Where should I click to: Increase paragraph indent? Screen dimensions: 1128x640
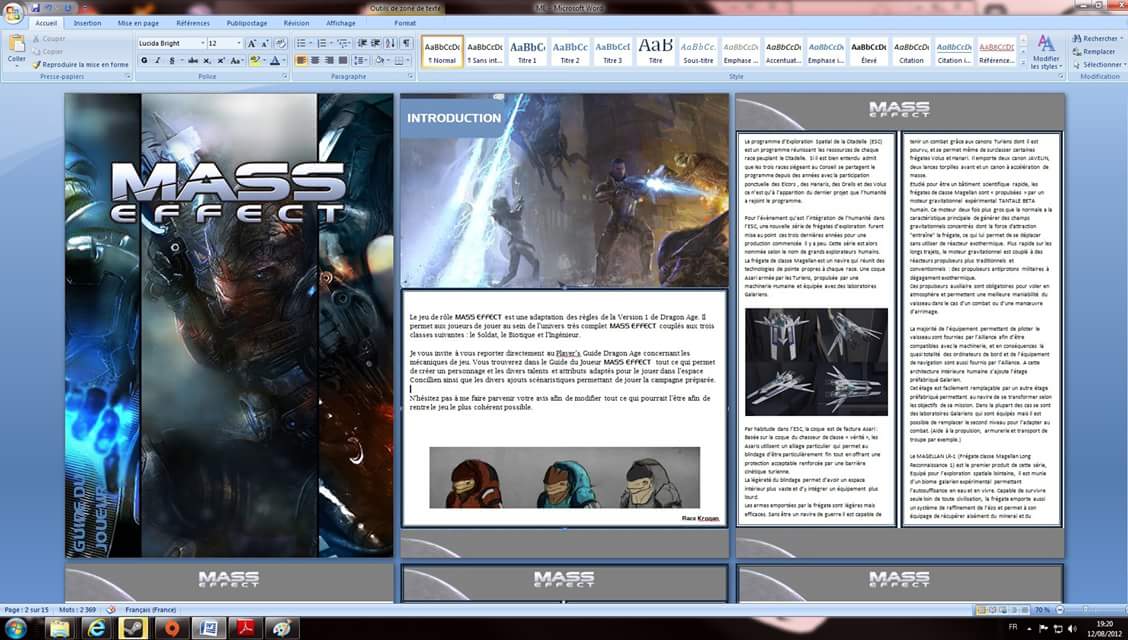[376, 43]
